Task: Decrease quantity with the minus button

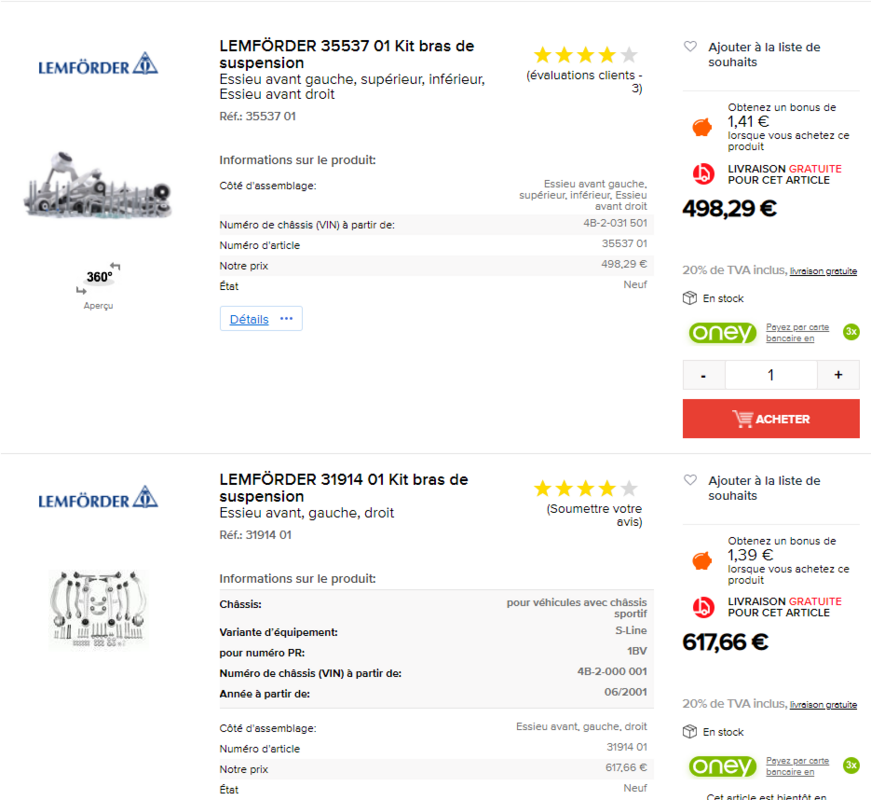Action: click(x=704, y=375)
